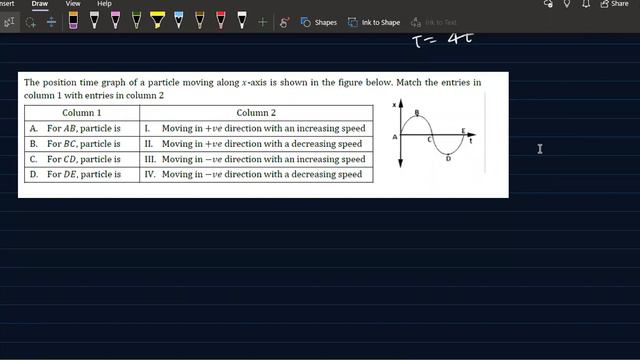Select the orange-brown pen
This screenshot has height=360, width=640.
pyautogui.click(x=200, y=20)
